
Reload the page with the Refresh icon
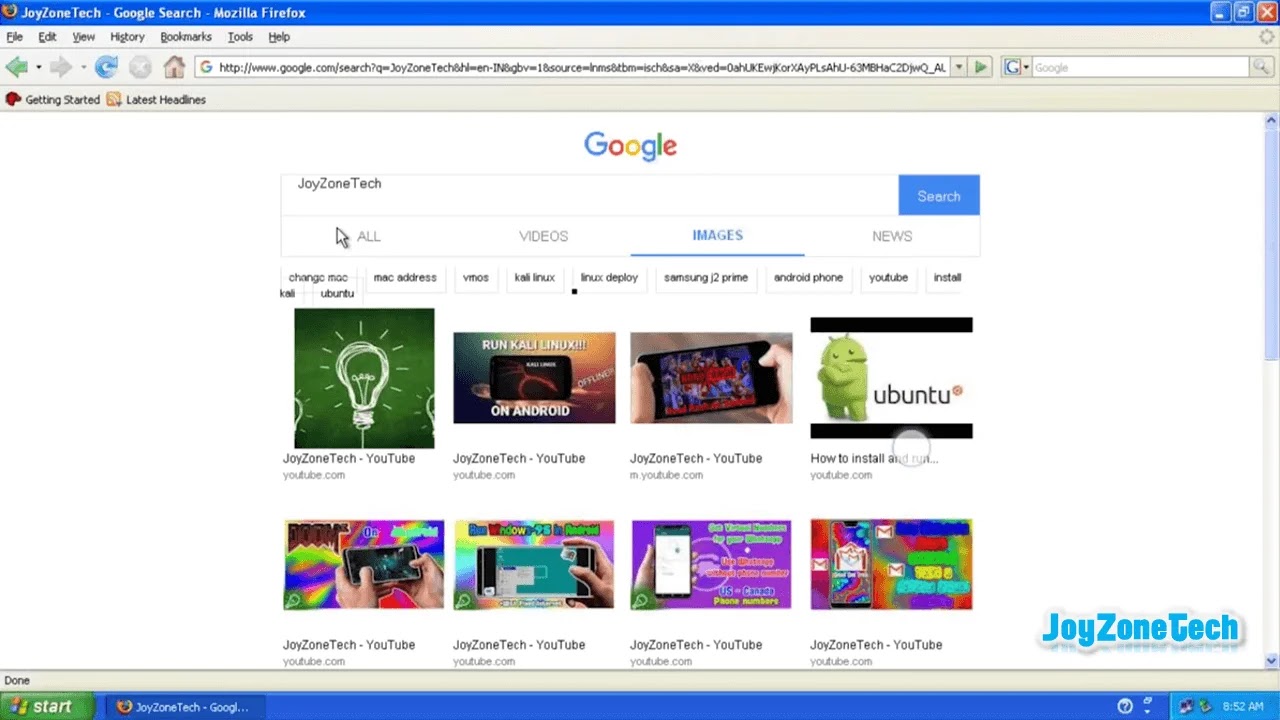106,67
